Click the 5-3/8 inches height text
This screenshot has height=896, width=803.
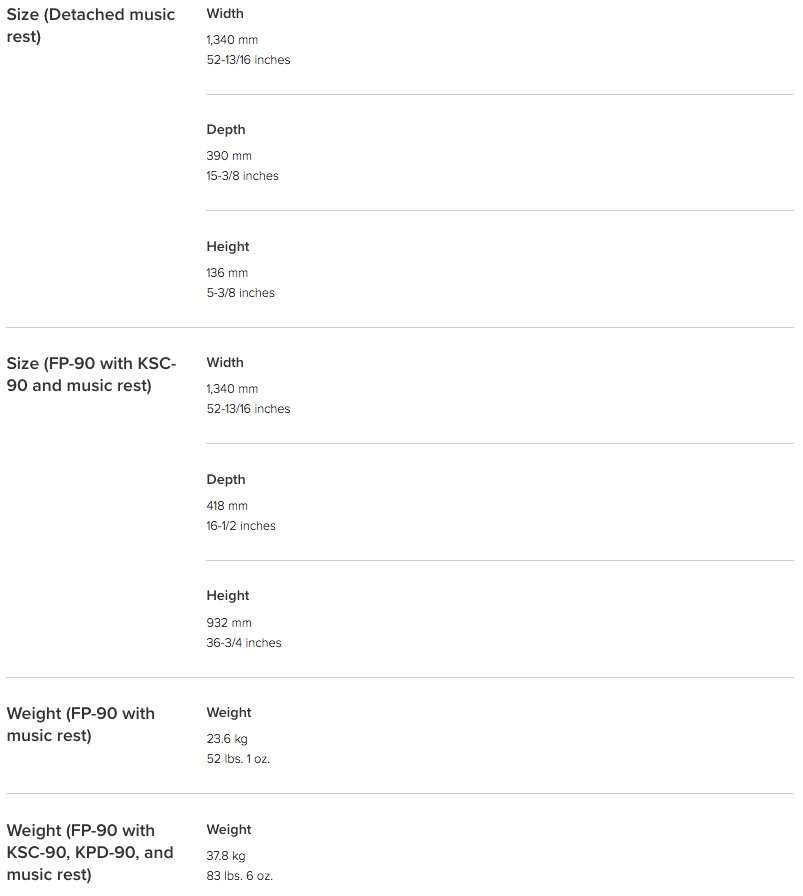[240, 293]
